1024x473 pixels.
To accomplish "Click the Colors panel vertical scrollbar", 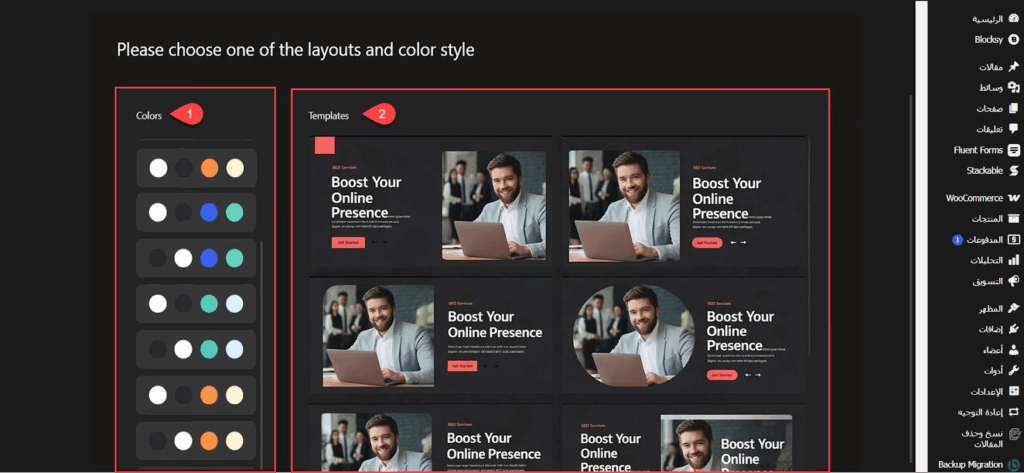I will point(262,353).
